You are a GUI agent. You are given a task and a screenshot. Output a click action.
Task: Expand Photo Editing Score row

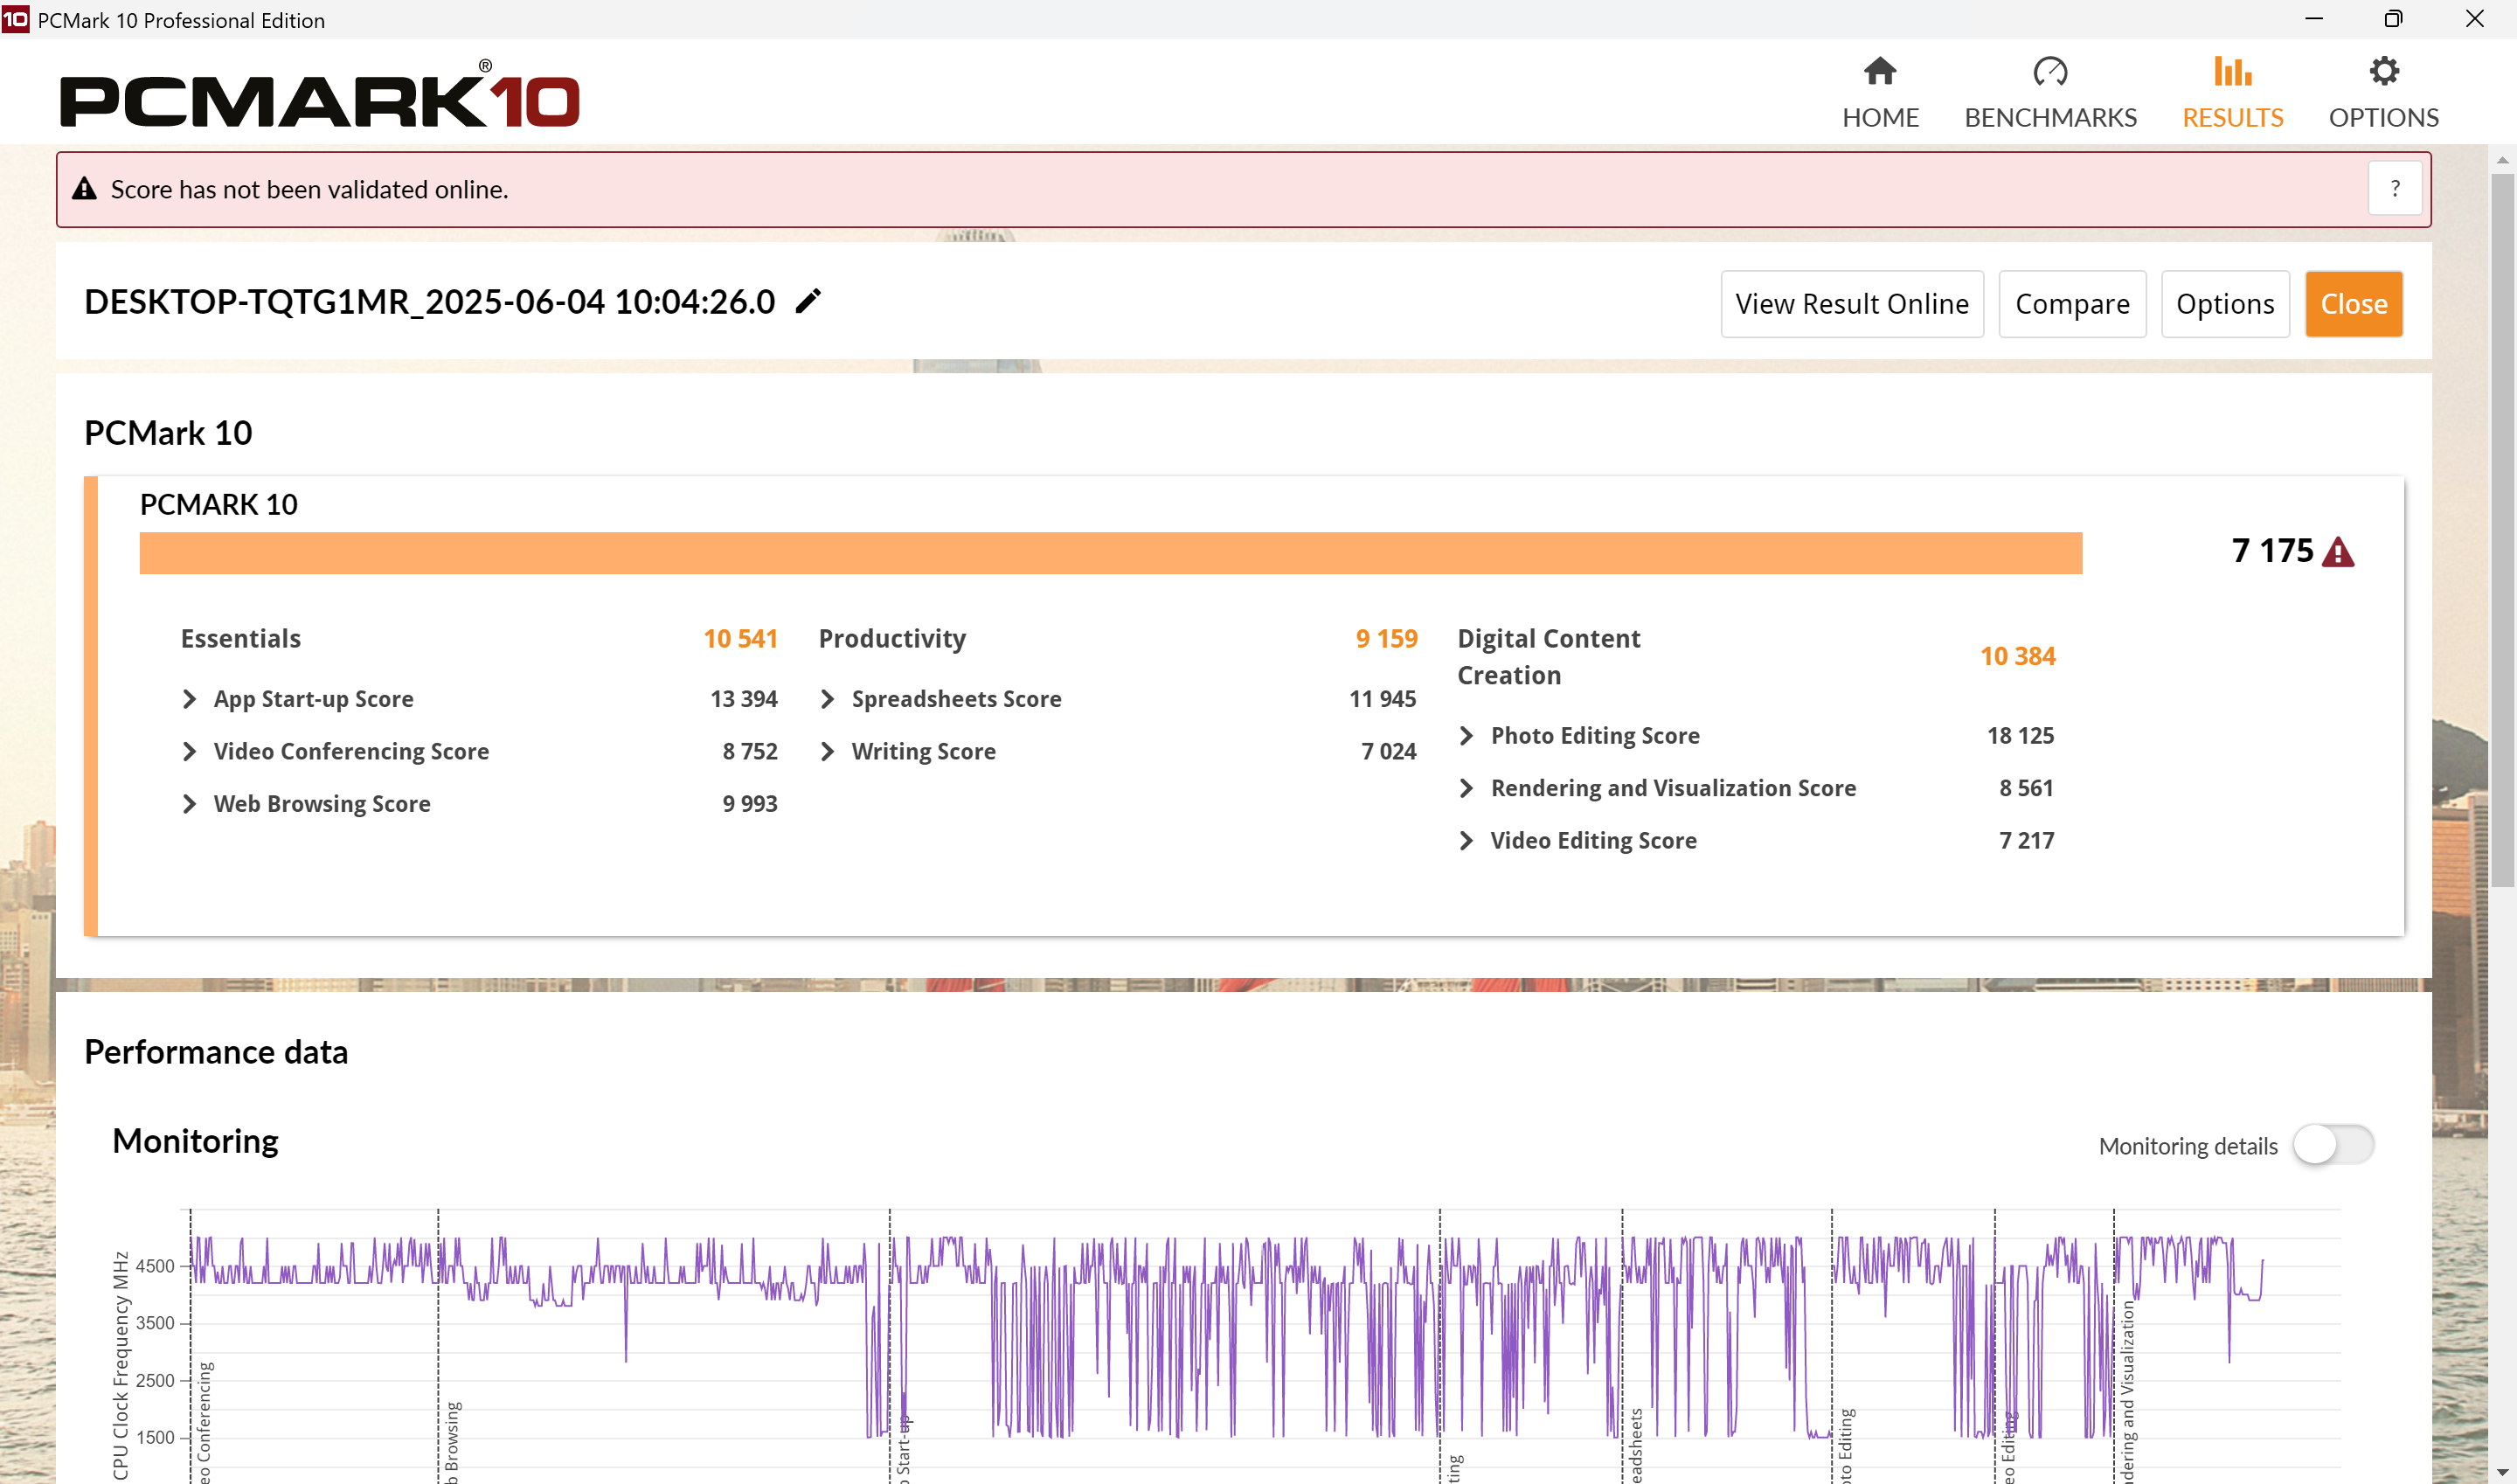tap(1466, 736)
